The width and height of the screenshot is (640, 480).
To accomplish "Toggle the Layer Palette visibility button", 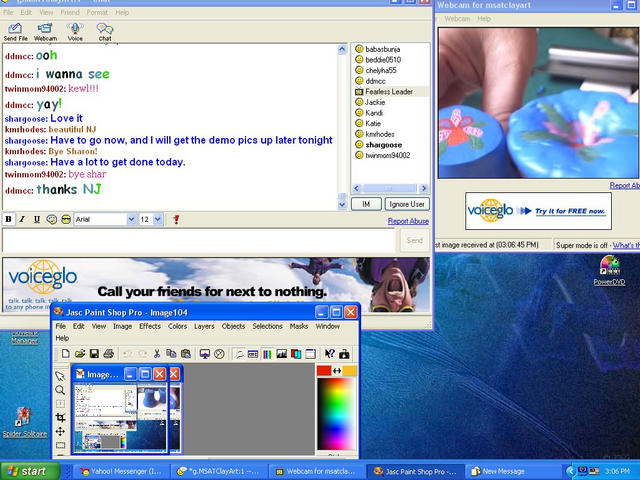I will (x=296, y=354).
